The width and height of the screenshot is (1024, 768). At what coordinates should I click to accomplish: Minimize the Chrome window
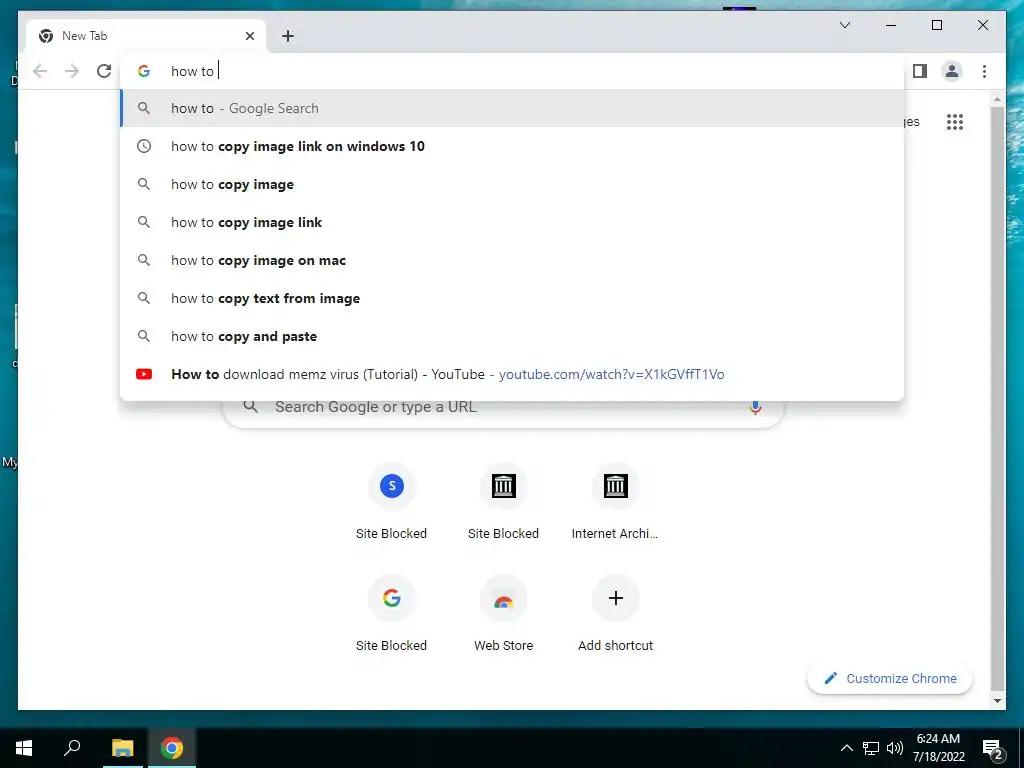click(x=891, y=25)
